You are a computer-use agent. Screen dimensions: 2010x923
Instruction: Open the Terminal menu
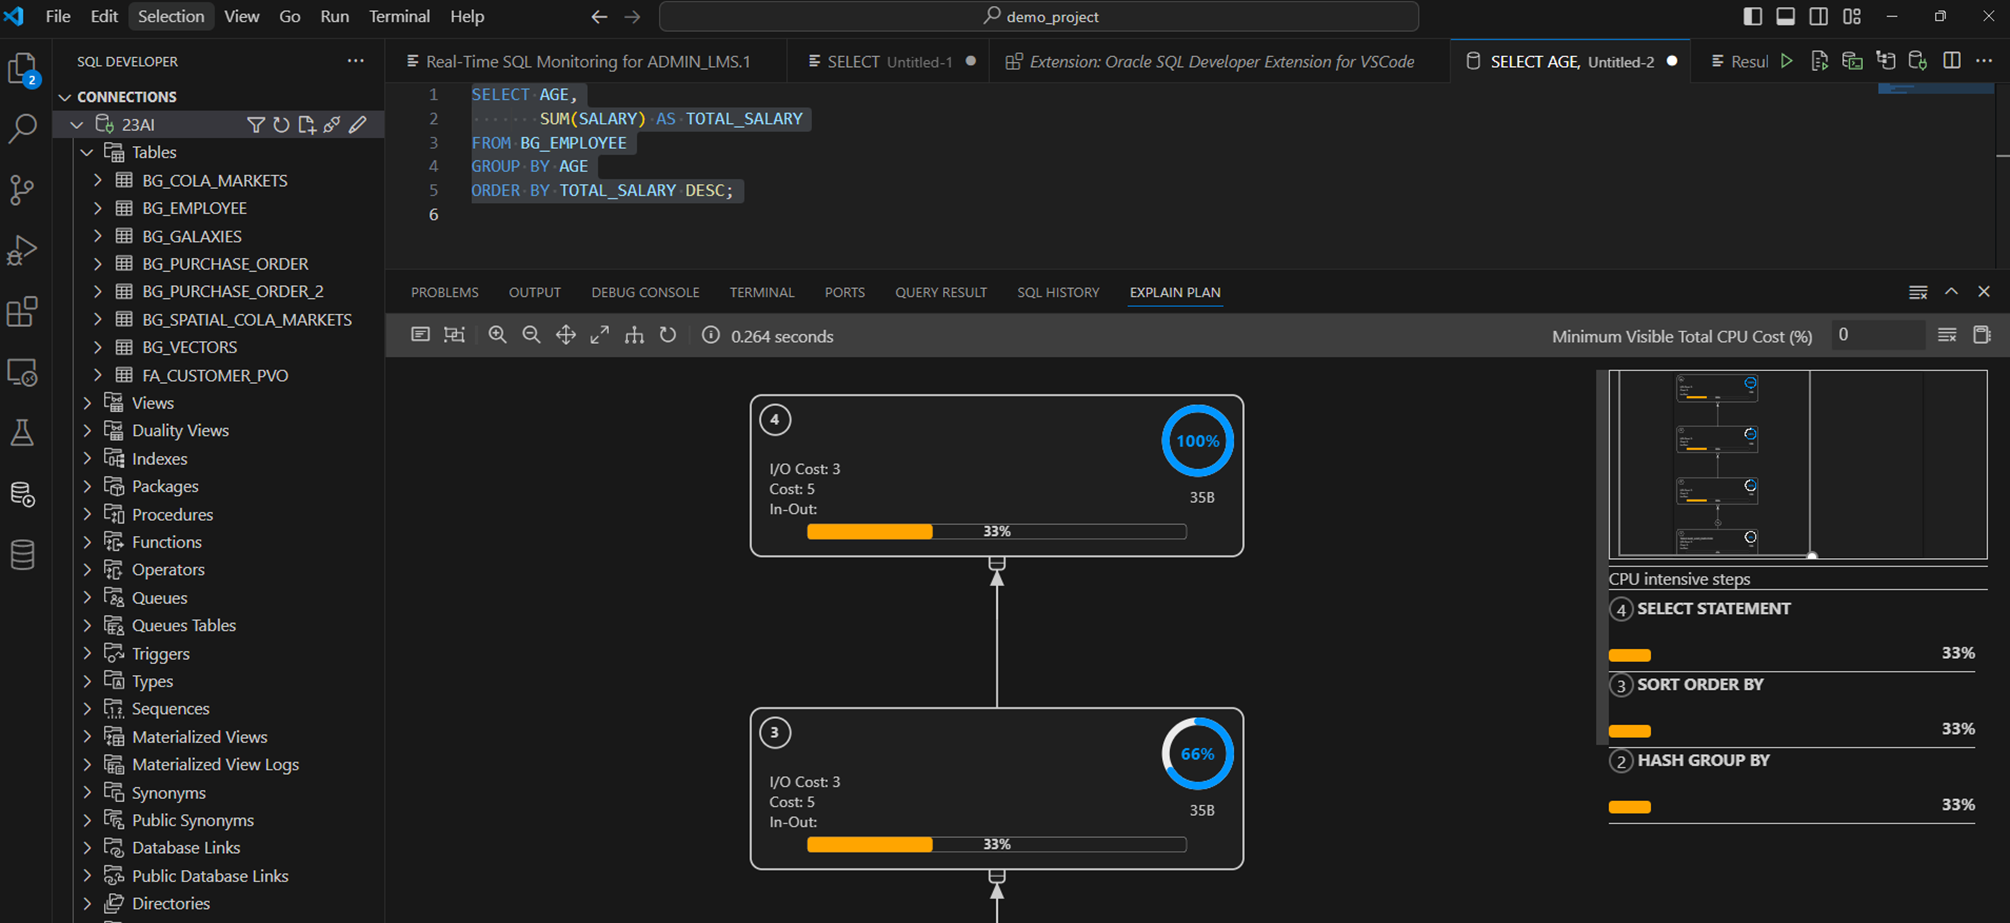coord(399,16)
